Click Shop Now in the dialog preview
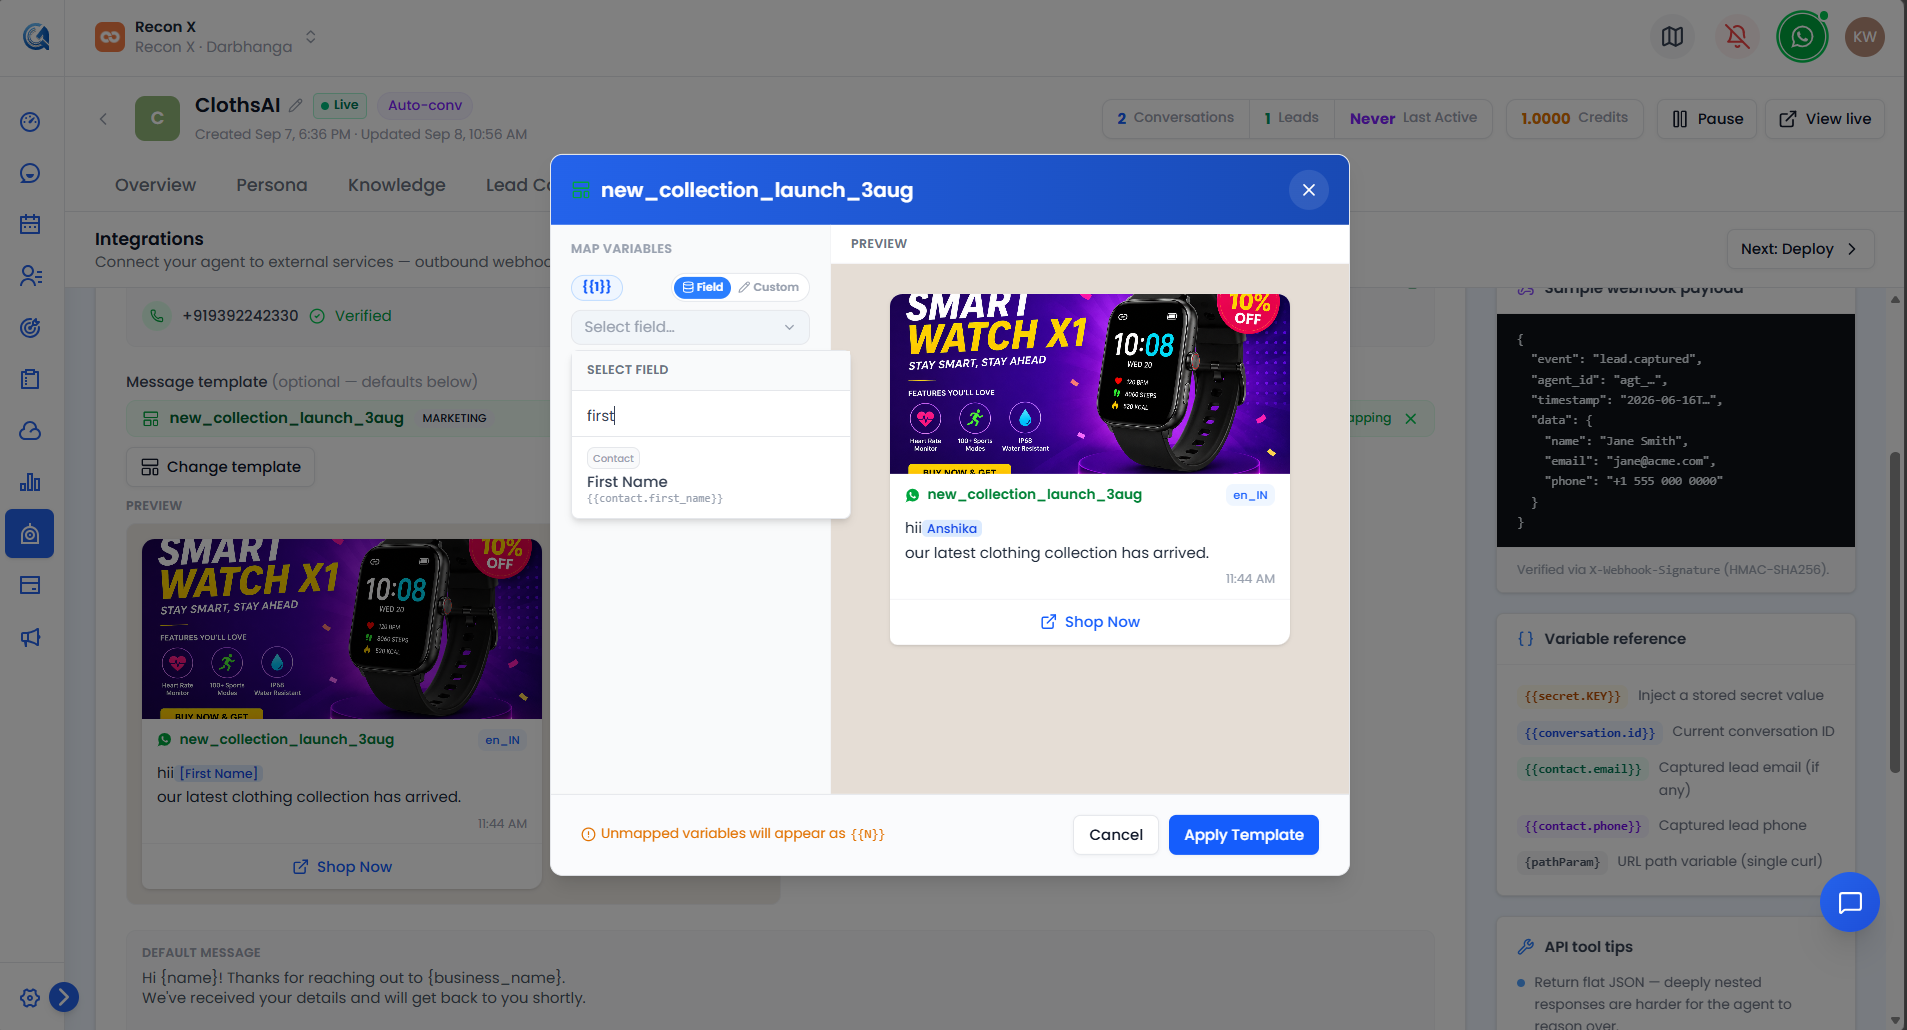The width and height of the screenshot is (1907, 1030). point(1090,622)
